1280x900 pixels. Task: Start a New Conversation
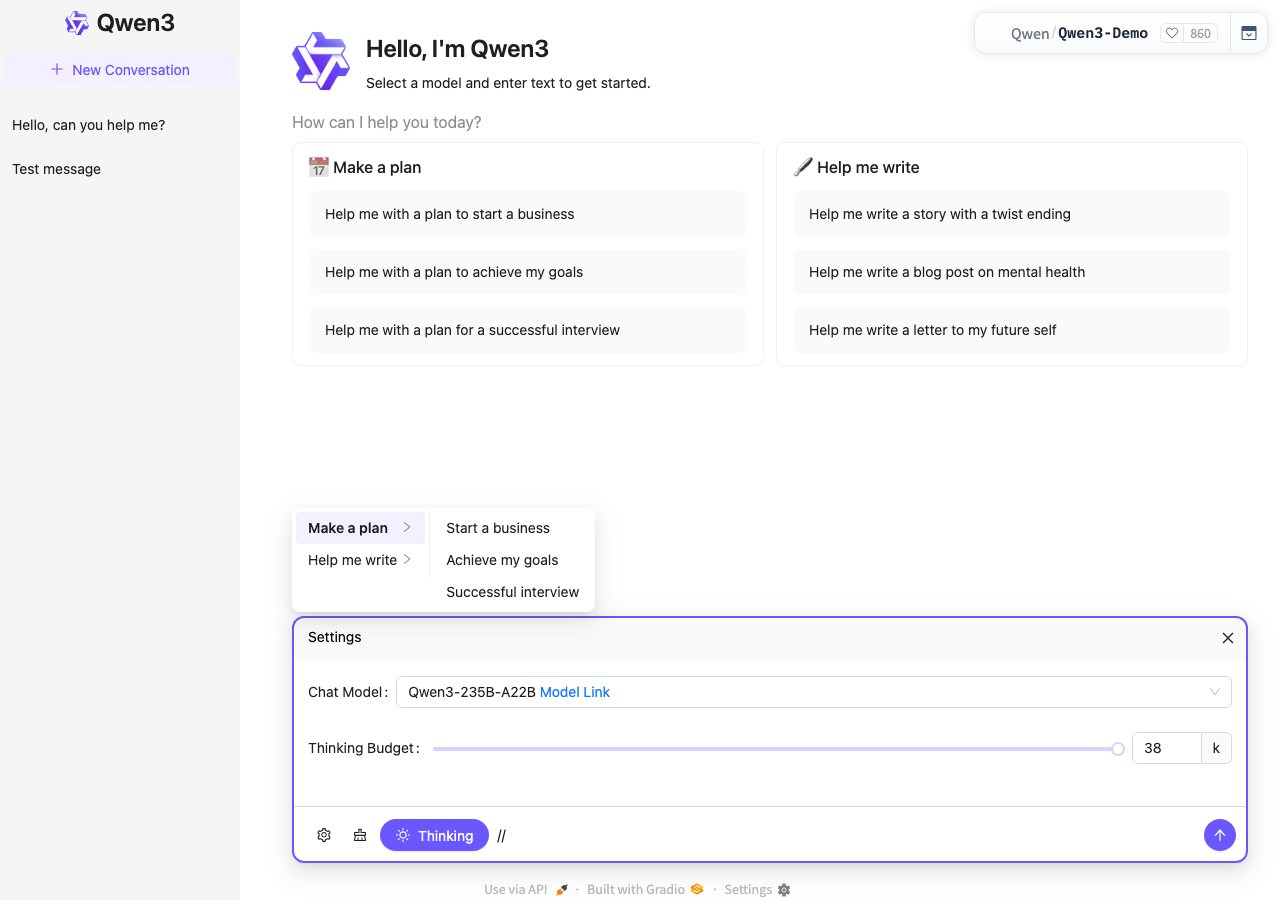(x=120, y=70)
